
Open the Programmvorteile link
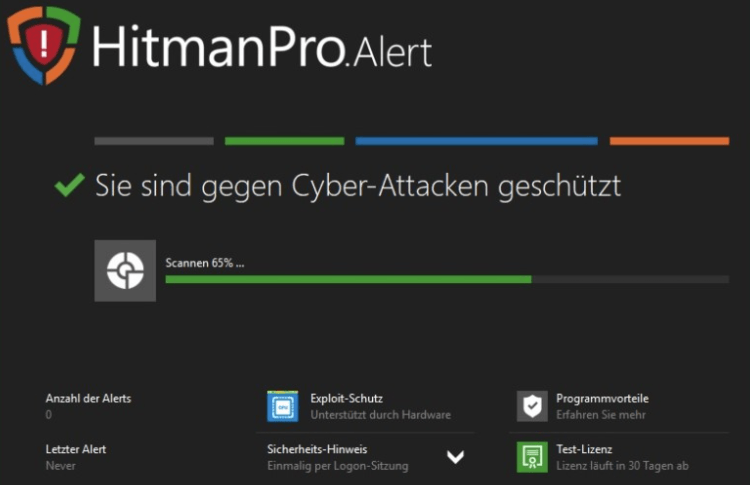[602, 398]
